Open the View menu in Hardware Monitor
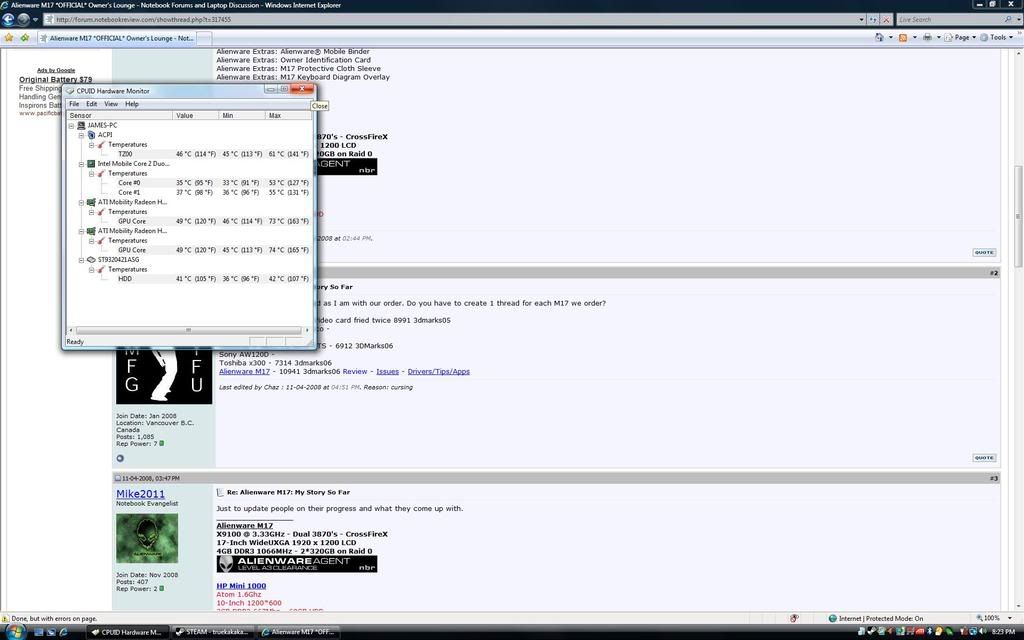 [111, 104]
